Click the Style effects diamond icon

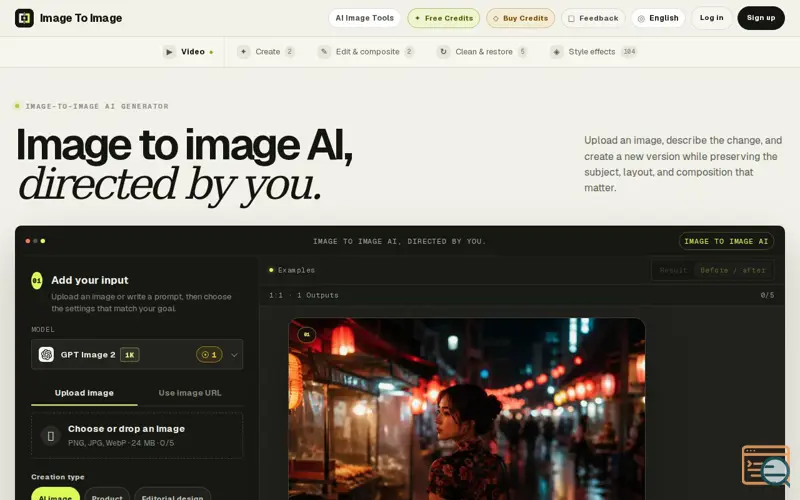[557, 52]
